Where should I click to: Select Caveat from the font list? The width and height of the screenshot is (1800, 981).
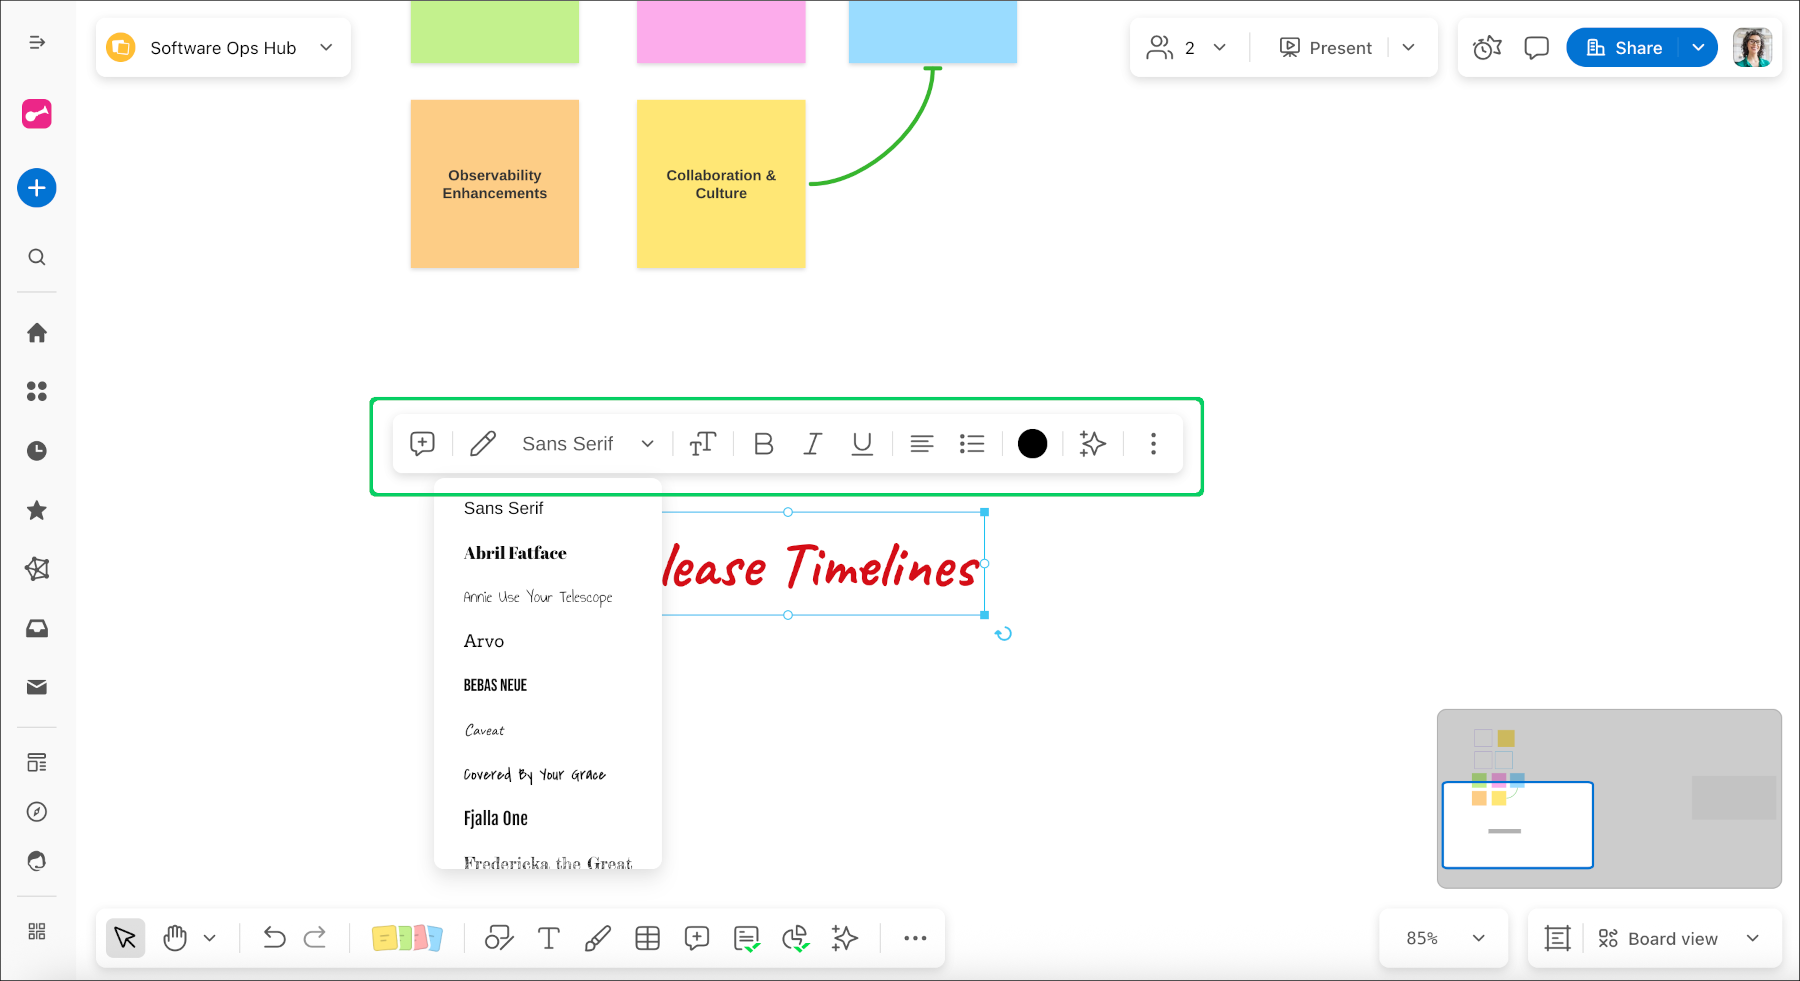484,730
